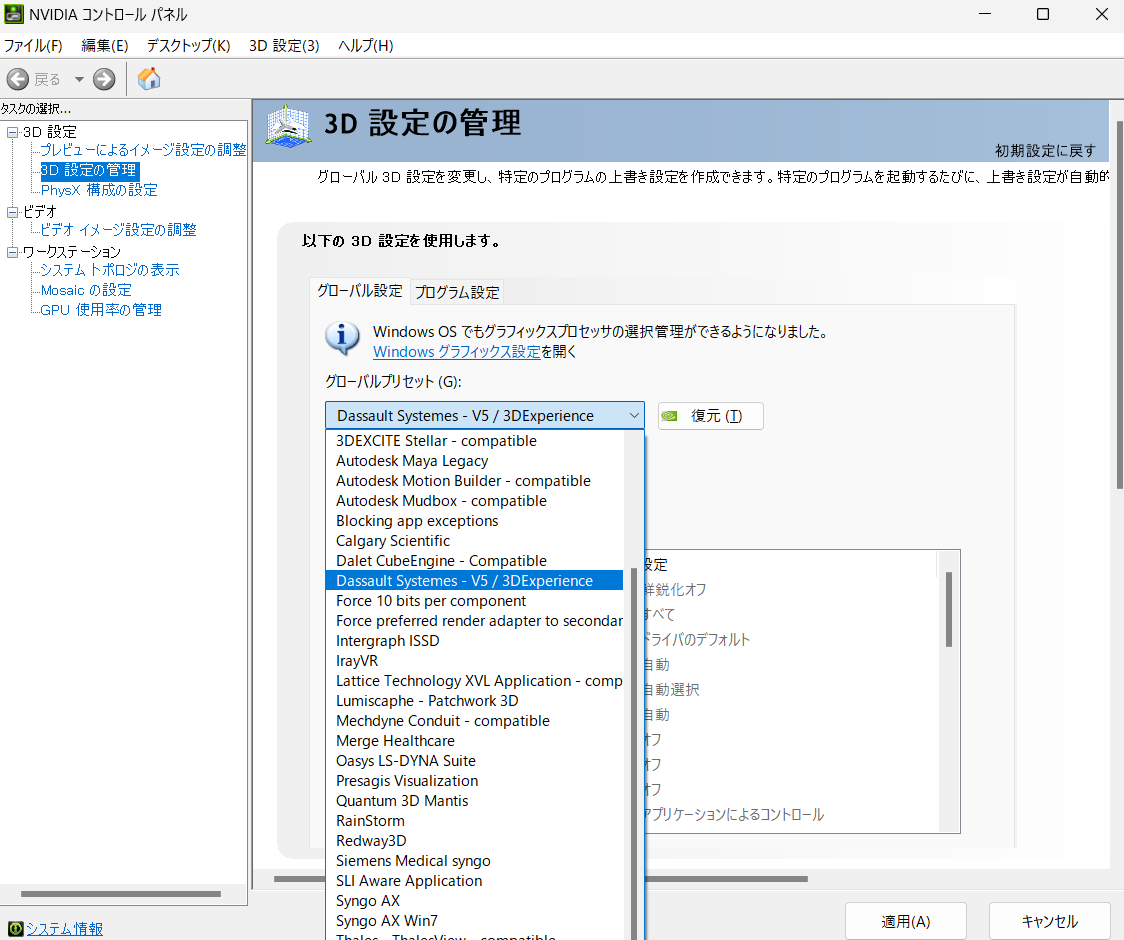Click the 適用(A) button
This screenshot has width=1124, height=940.
(905, 921)
